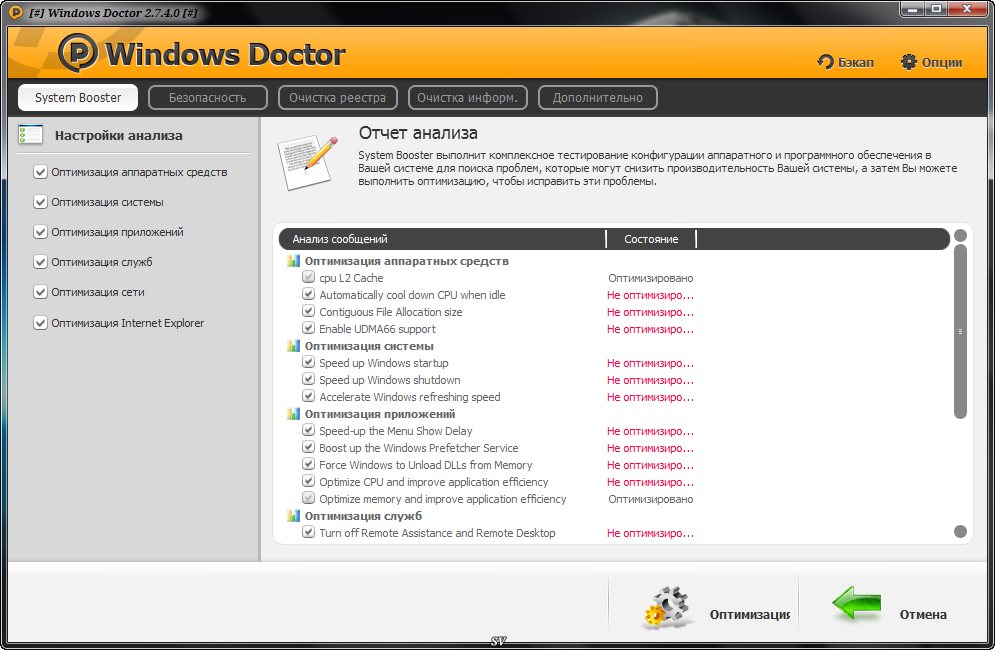Click the Анализ сообщений column header
995x650 pixels.
point(442,239)
